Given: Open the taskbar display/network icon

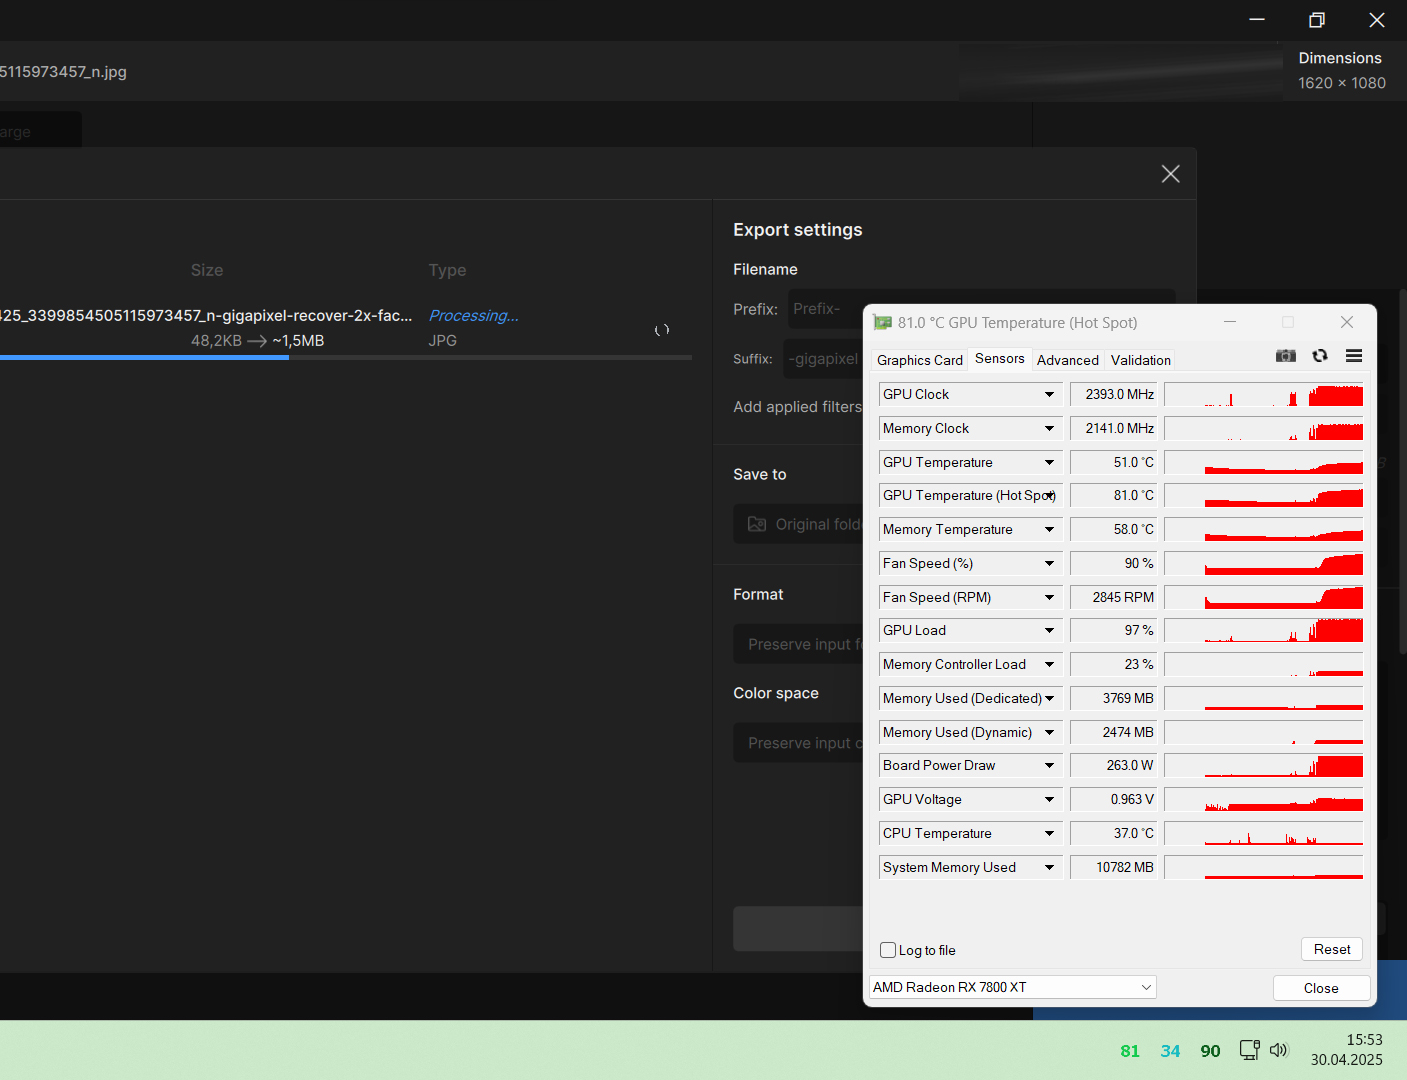Looking at the screenshot, I should tap(1249, 1050).
